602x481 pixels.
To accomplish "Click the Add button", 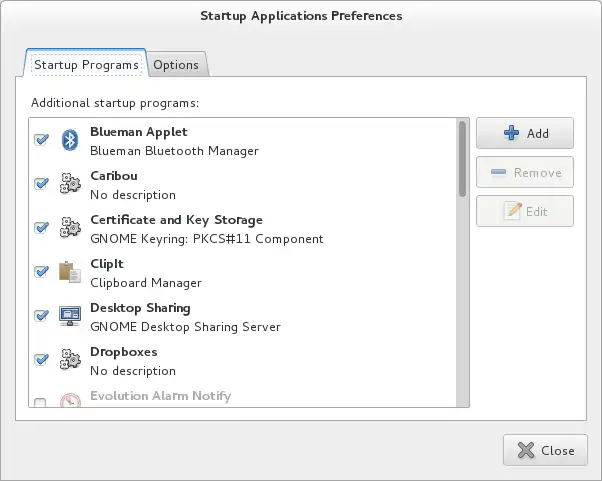I will click(x=525, y=133).
